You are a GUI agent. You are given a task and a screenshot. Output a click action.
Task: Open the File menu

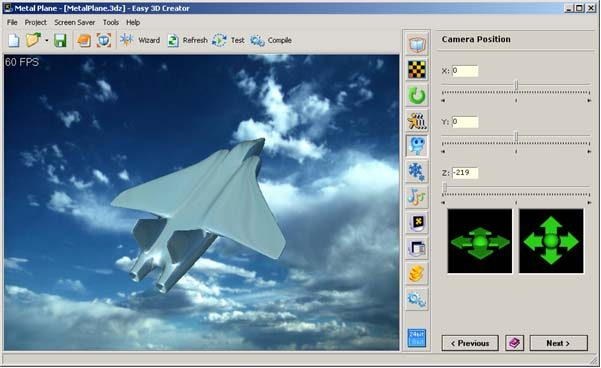12,23
